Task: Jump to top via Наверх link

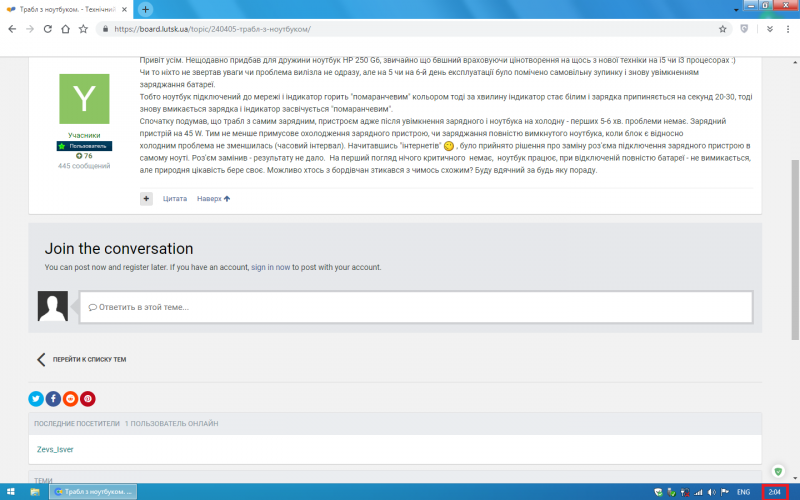Action: pos(213,199)
